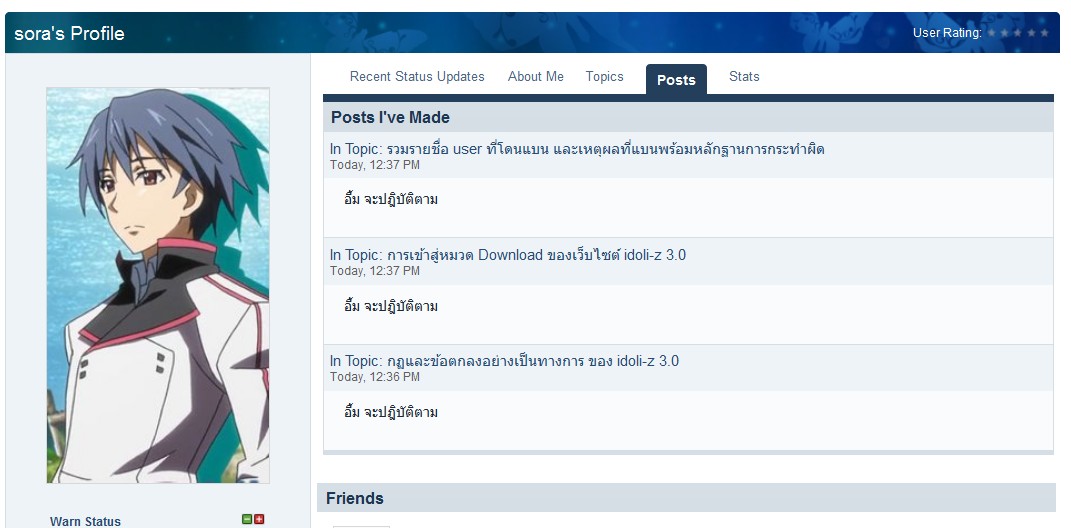The image size is (1071, 528).
Task: Click post text under Download section topic
Action: [391, 306]
